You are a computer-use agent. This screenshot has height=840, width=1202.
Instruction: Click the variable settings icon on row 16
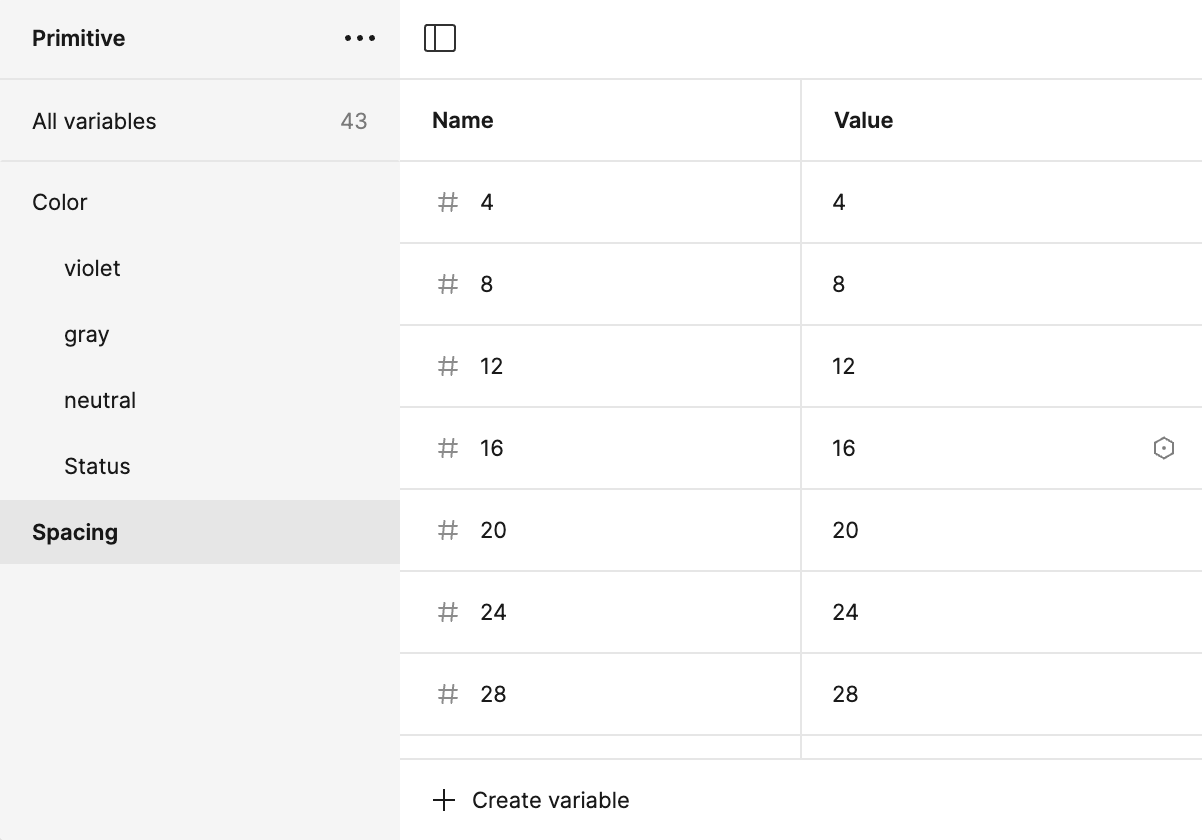[x=1163, y=448]
